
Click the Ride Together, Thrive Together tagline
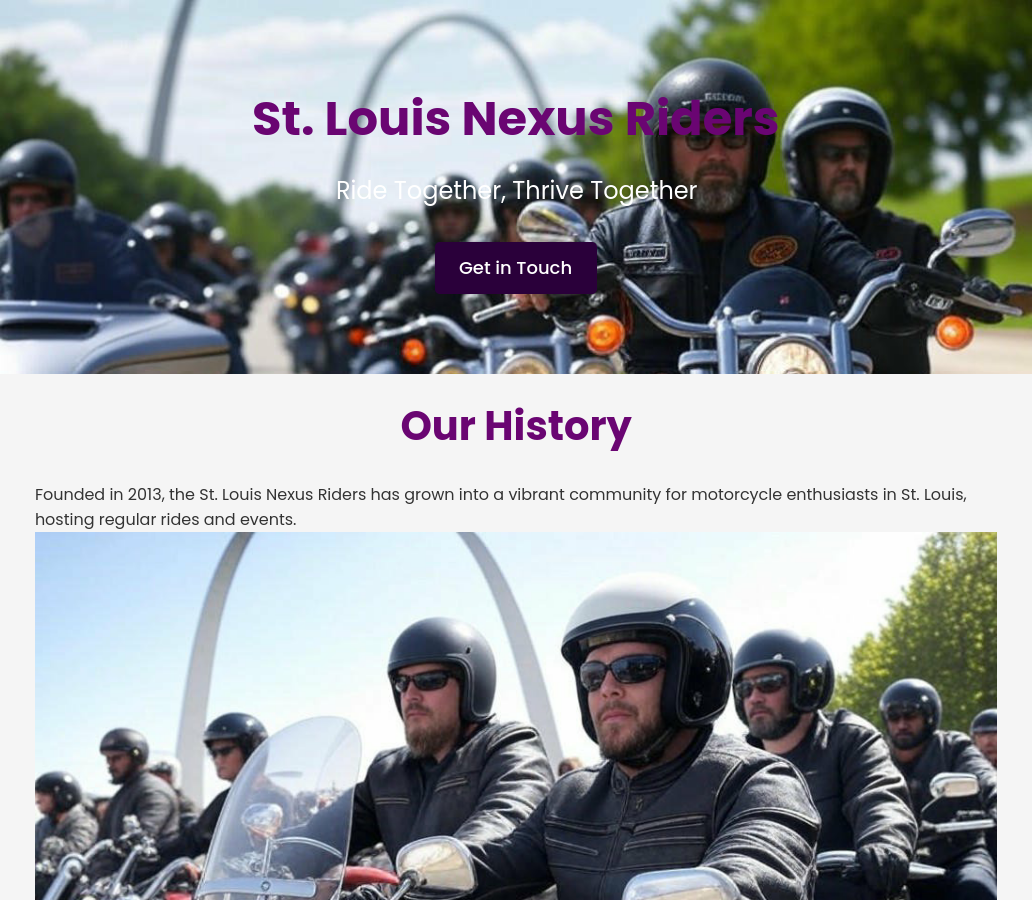pyautogui.click(x=516, y=190)
